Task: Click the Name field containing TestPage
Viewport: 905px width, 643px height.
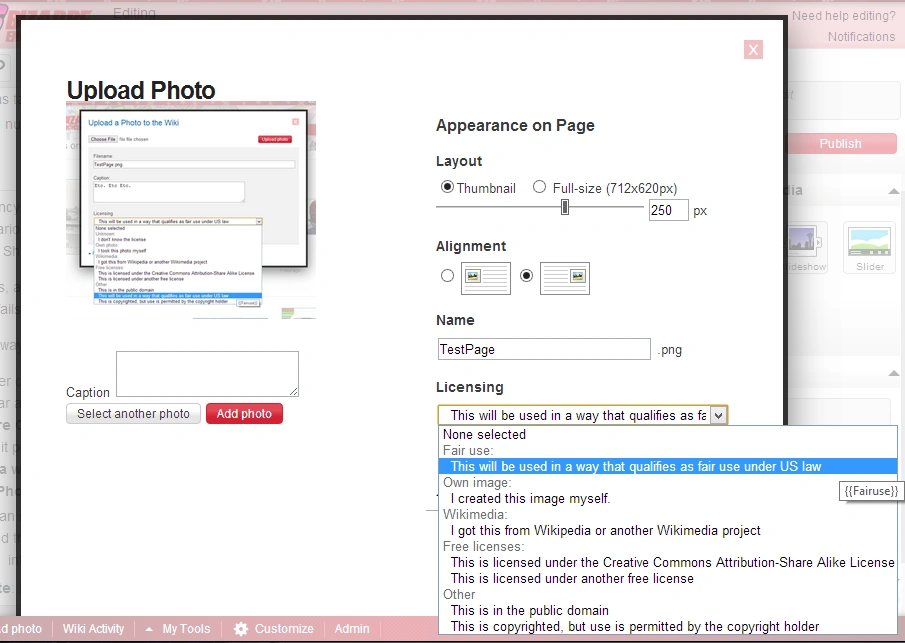Action: (x=544, y=349)
